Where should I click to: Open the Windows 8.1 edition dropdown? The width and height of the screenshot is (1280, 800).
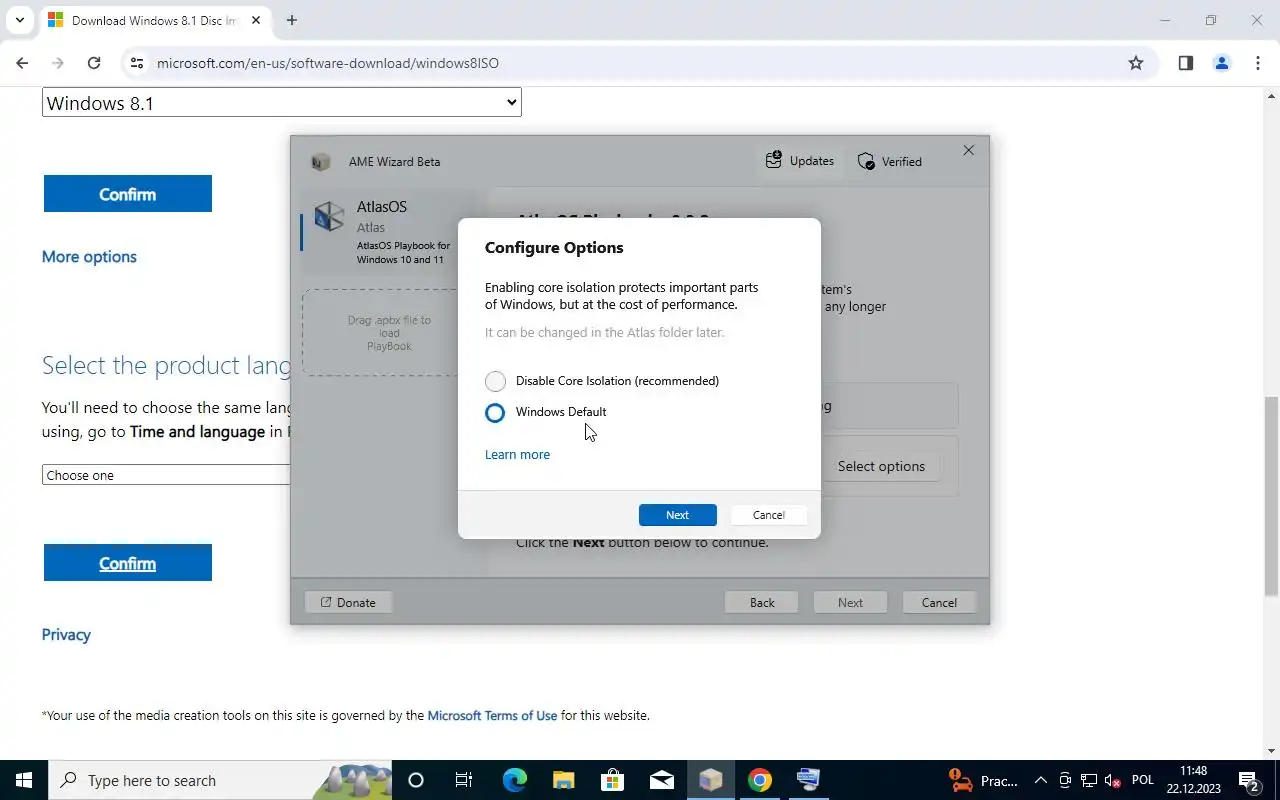pyautogui.click(x=281, y=103)
